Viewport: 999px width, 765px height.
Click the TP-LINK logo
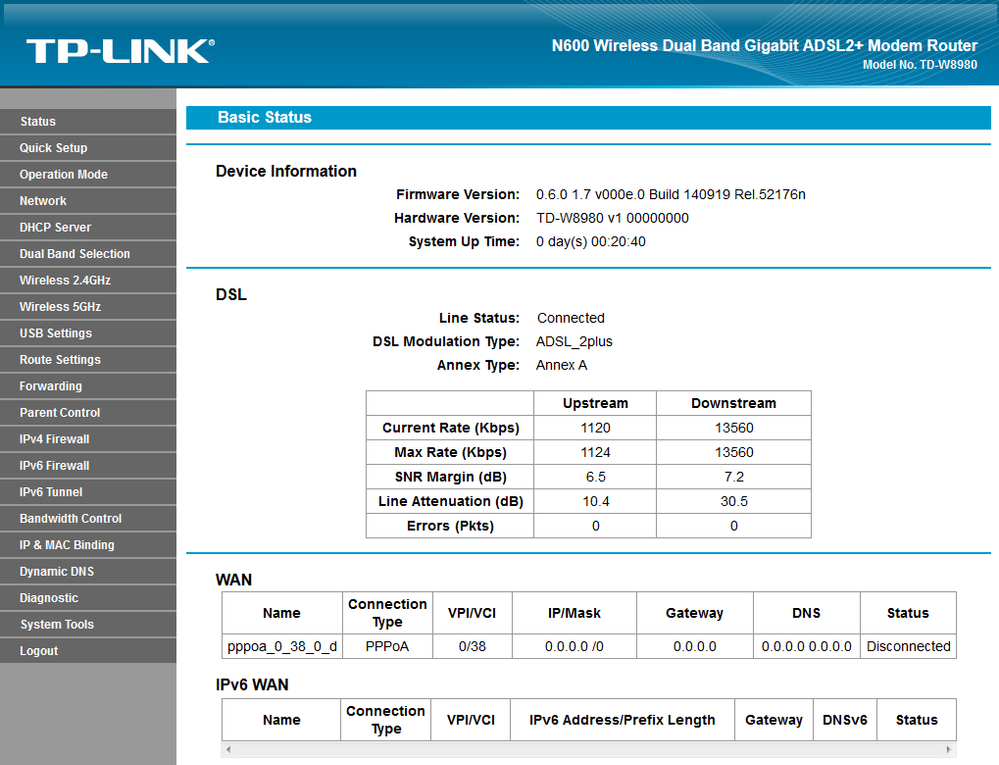pos(120,51)
